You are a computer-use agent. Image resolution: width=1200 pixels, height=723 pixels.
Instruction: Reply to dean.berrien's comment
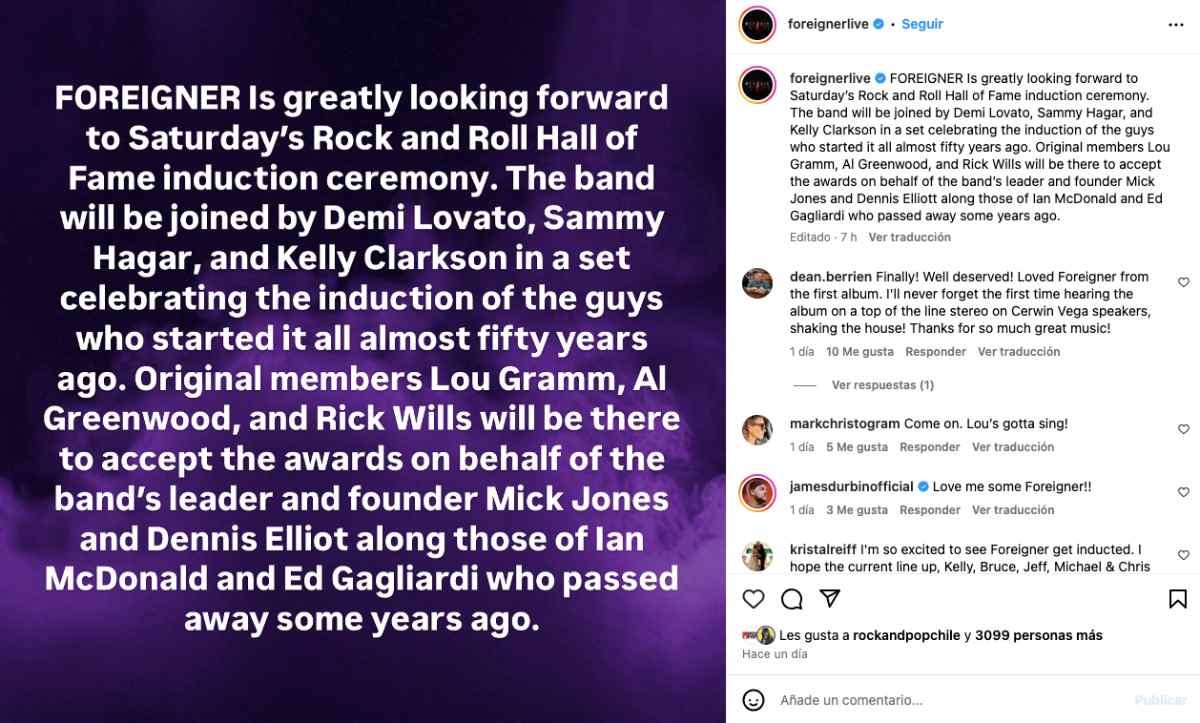[935, 352]
